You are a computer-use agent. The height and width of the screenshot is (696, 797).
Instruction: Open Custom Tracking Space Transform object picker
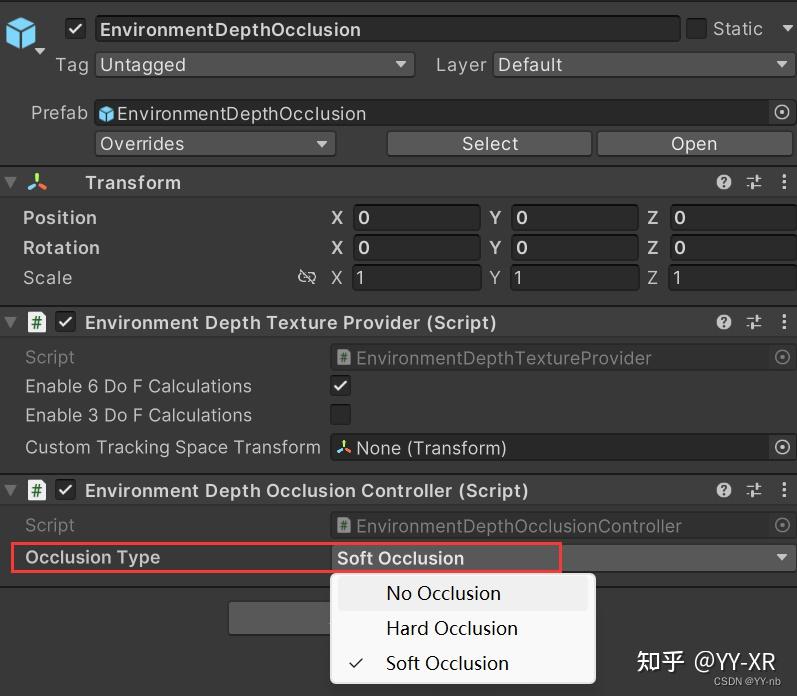(x=782, y=447)
